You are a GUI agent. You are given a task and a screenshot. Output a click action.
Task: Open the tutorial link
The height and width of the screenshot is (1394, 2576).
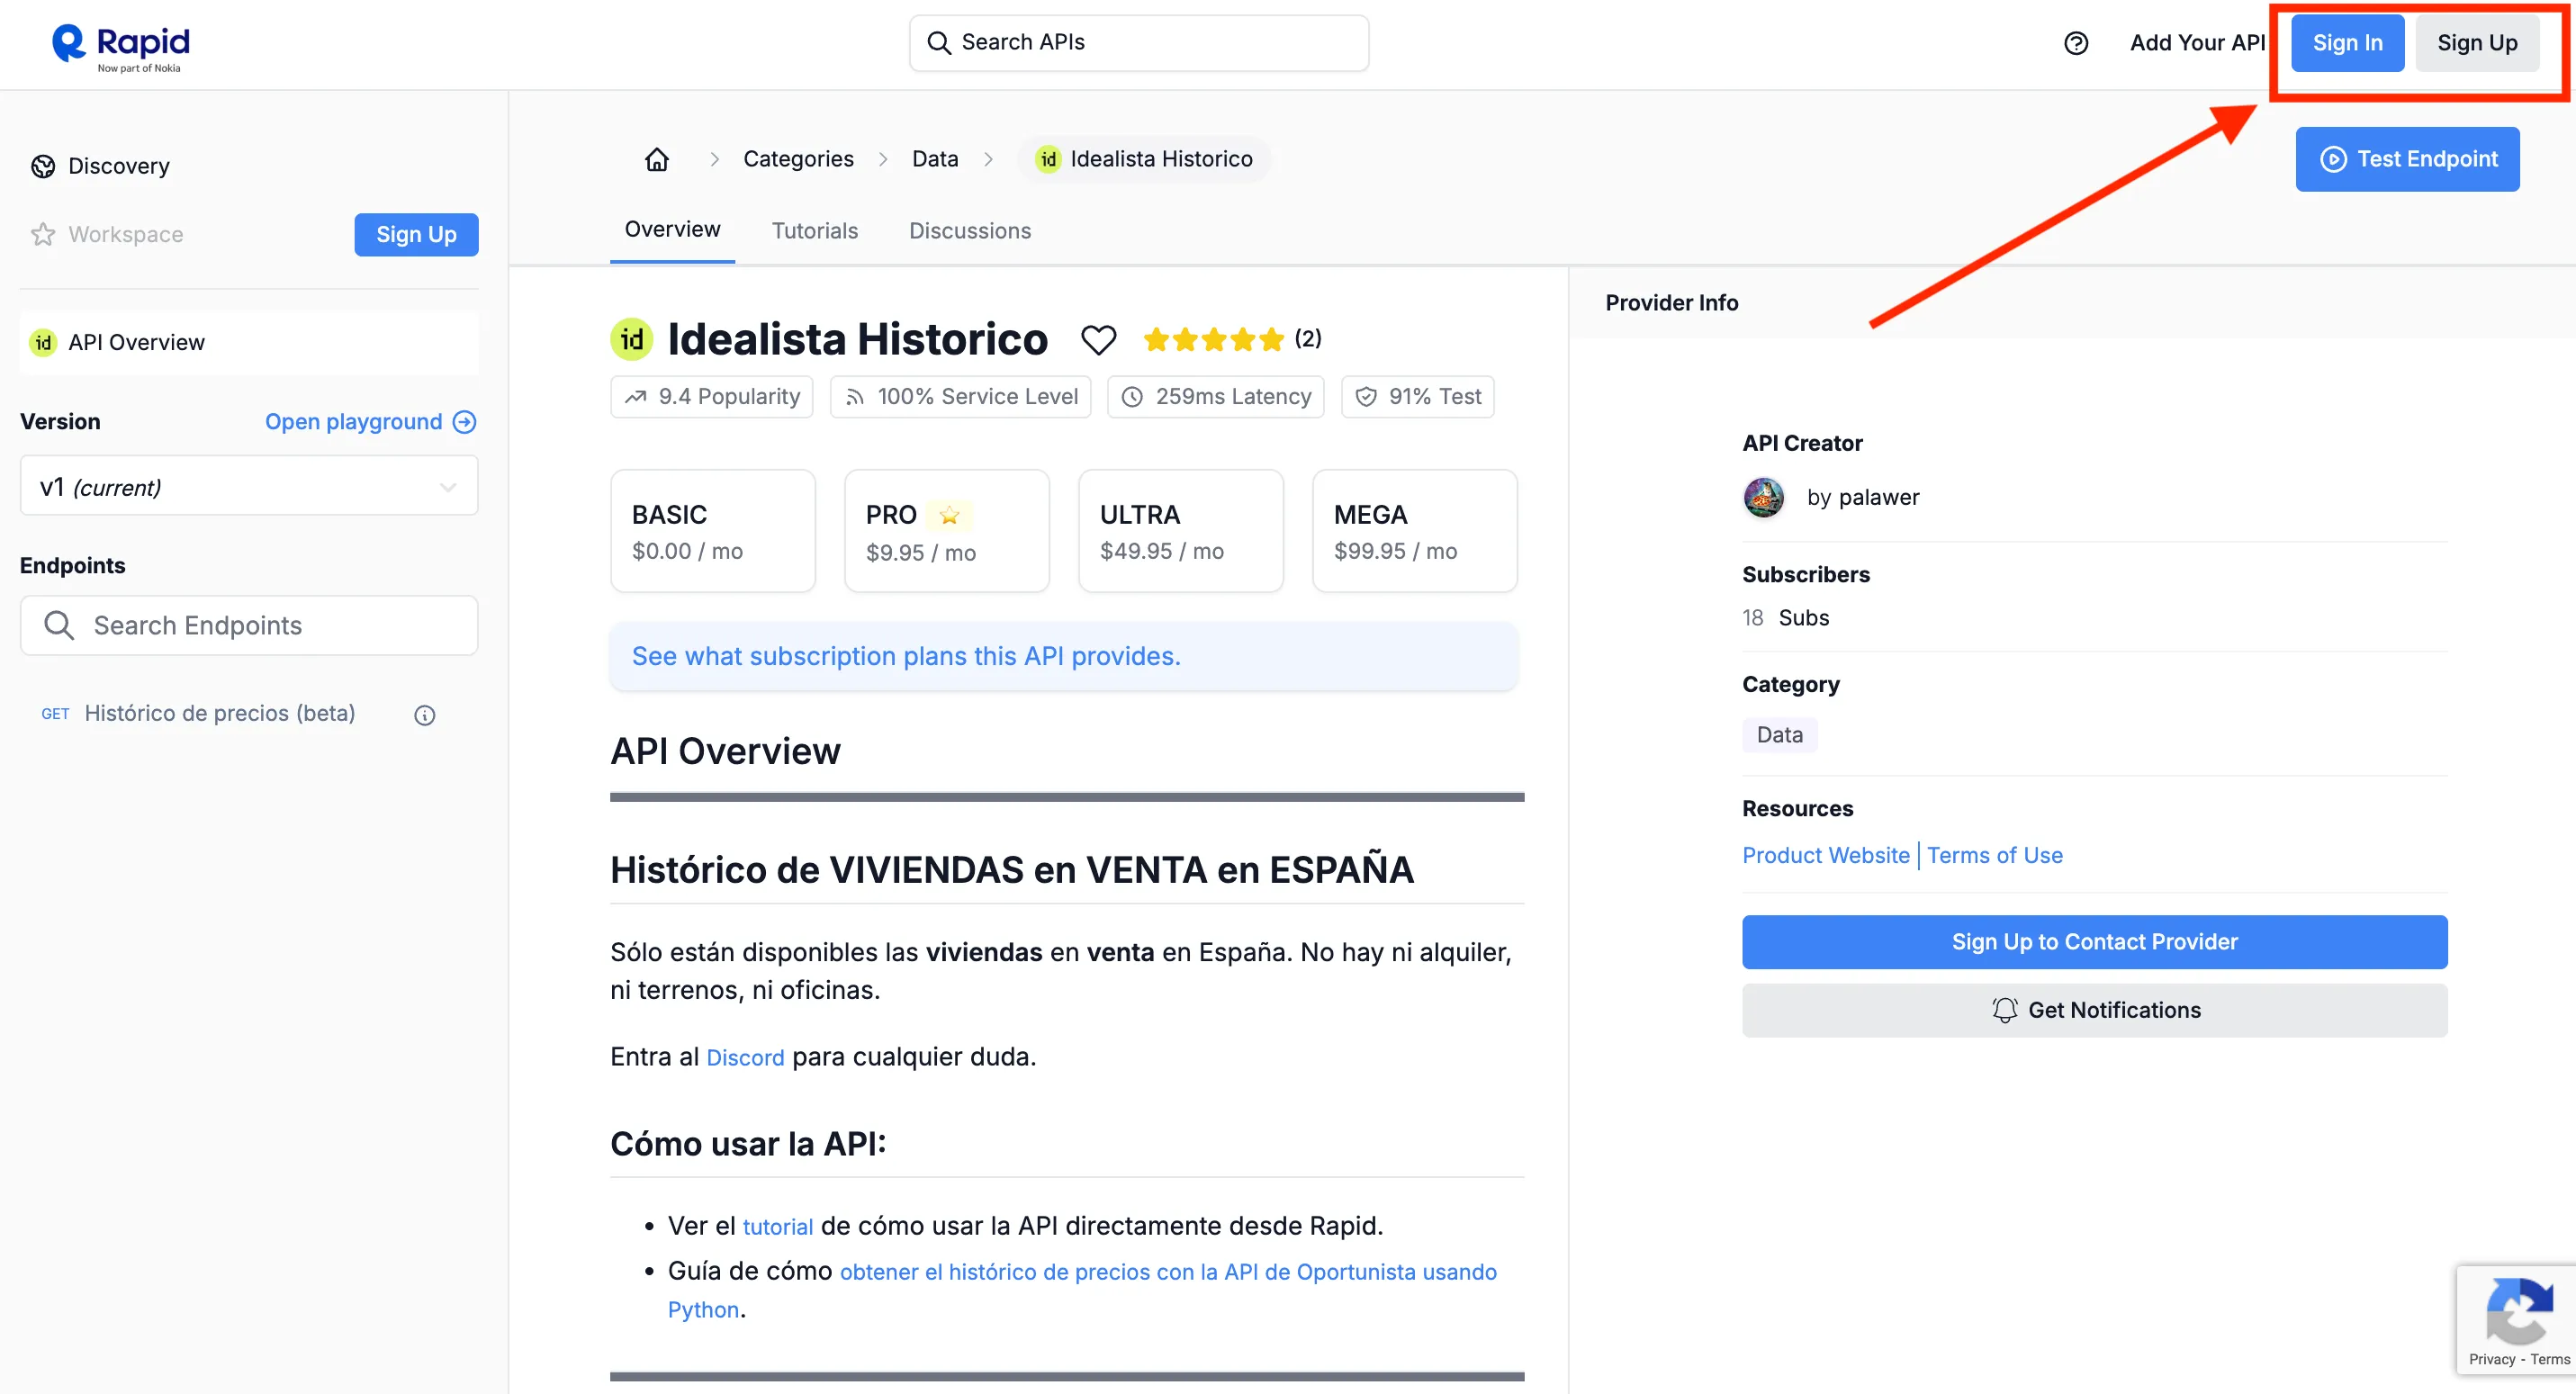pos(777,1227)
